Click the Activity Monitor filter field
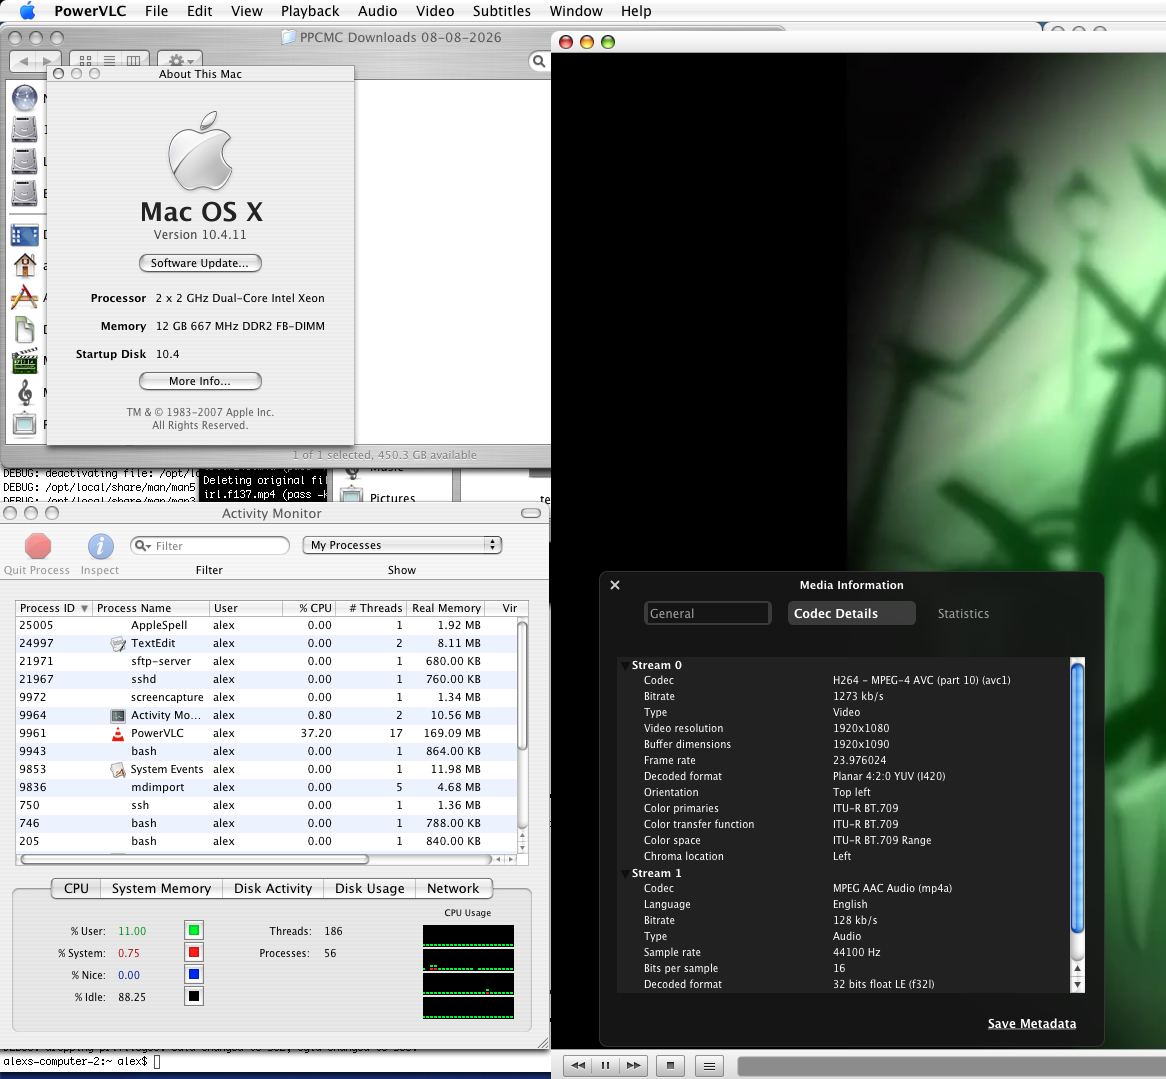The image size is (1166, 1079). pos(210,546)
